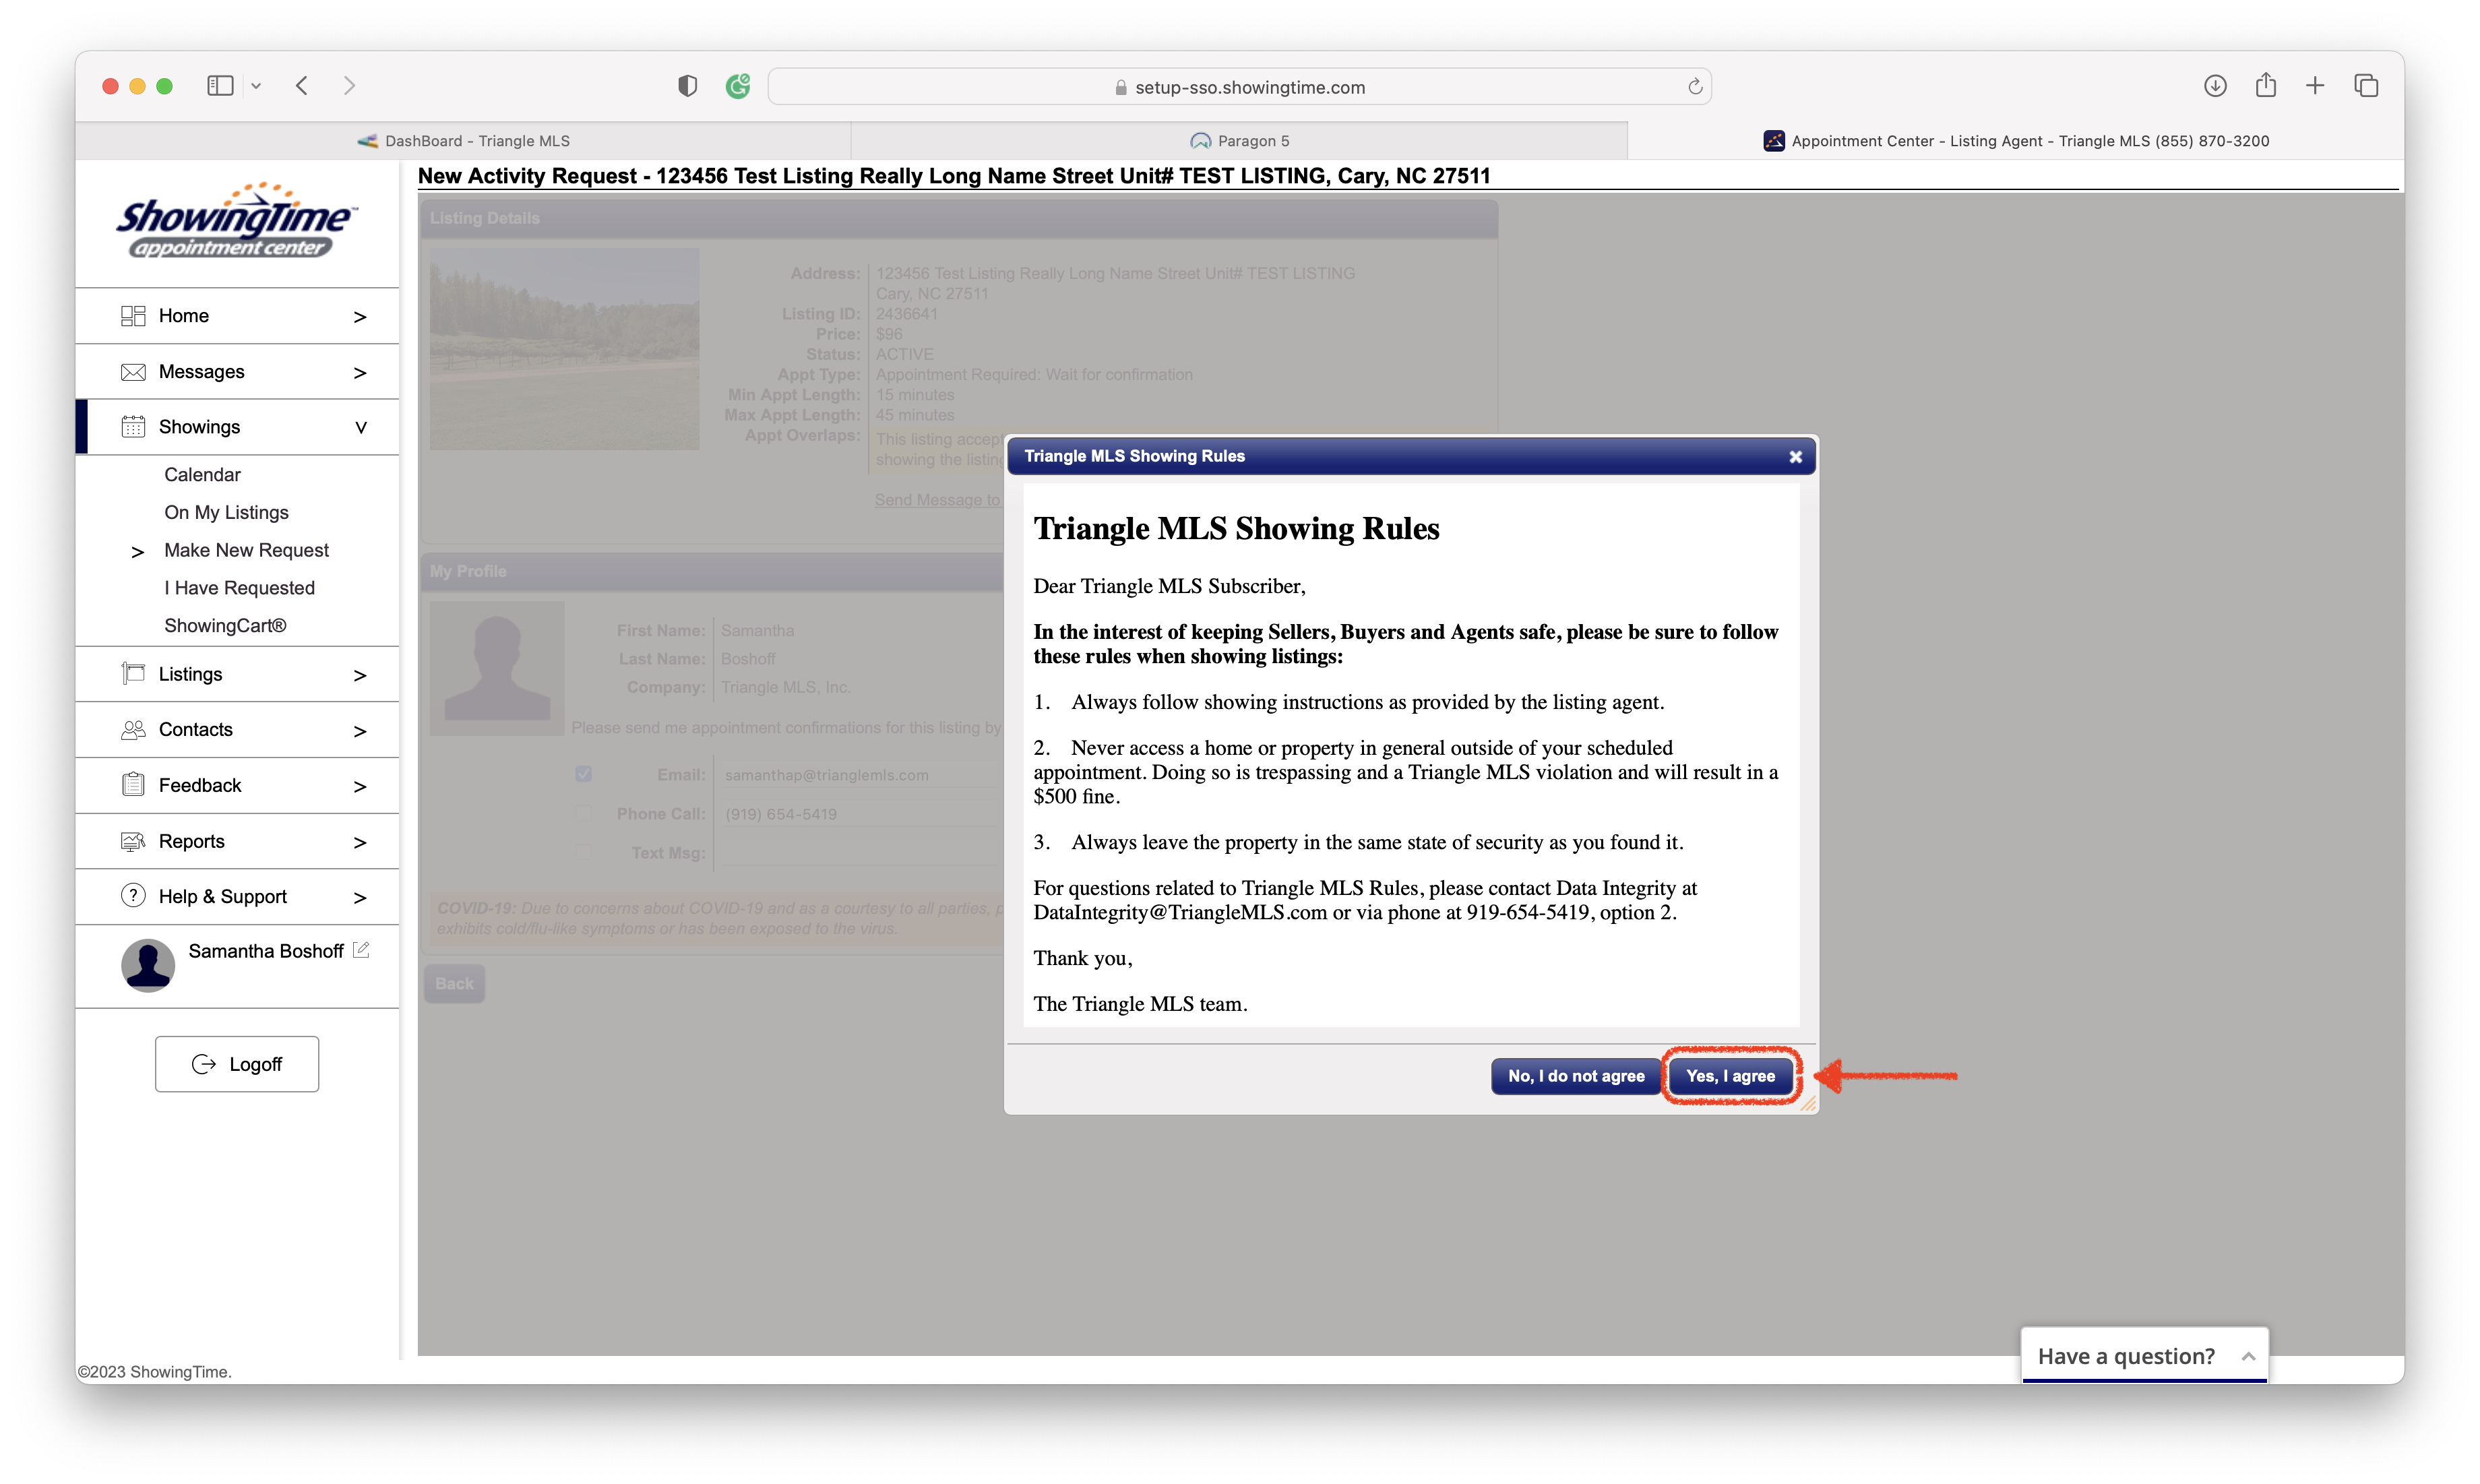Click the Help & Support question mark icon

[x=133, y=896]
